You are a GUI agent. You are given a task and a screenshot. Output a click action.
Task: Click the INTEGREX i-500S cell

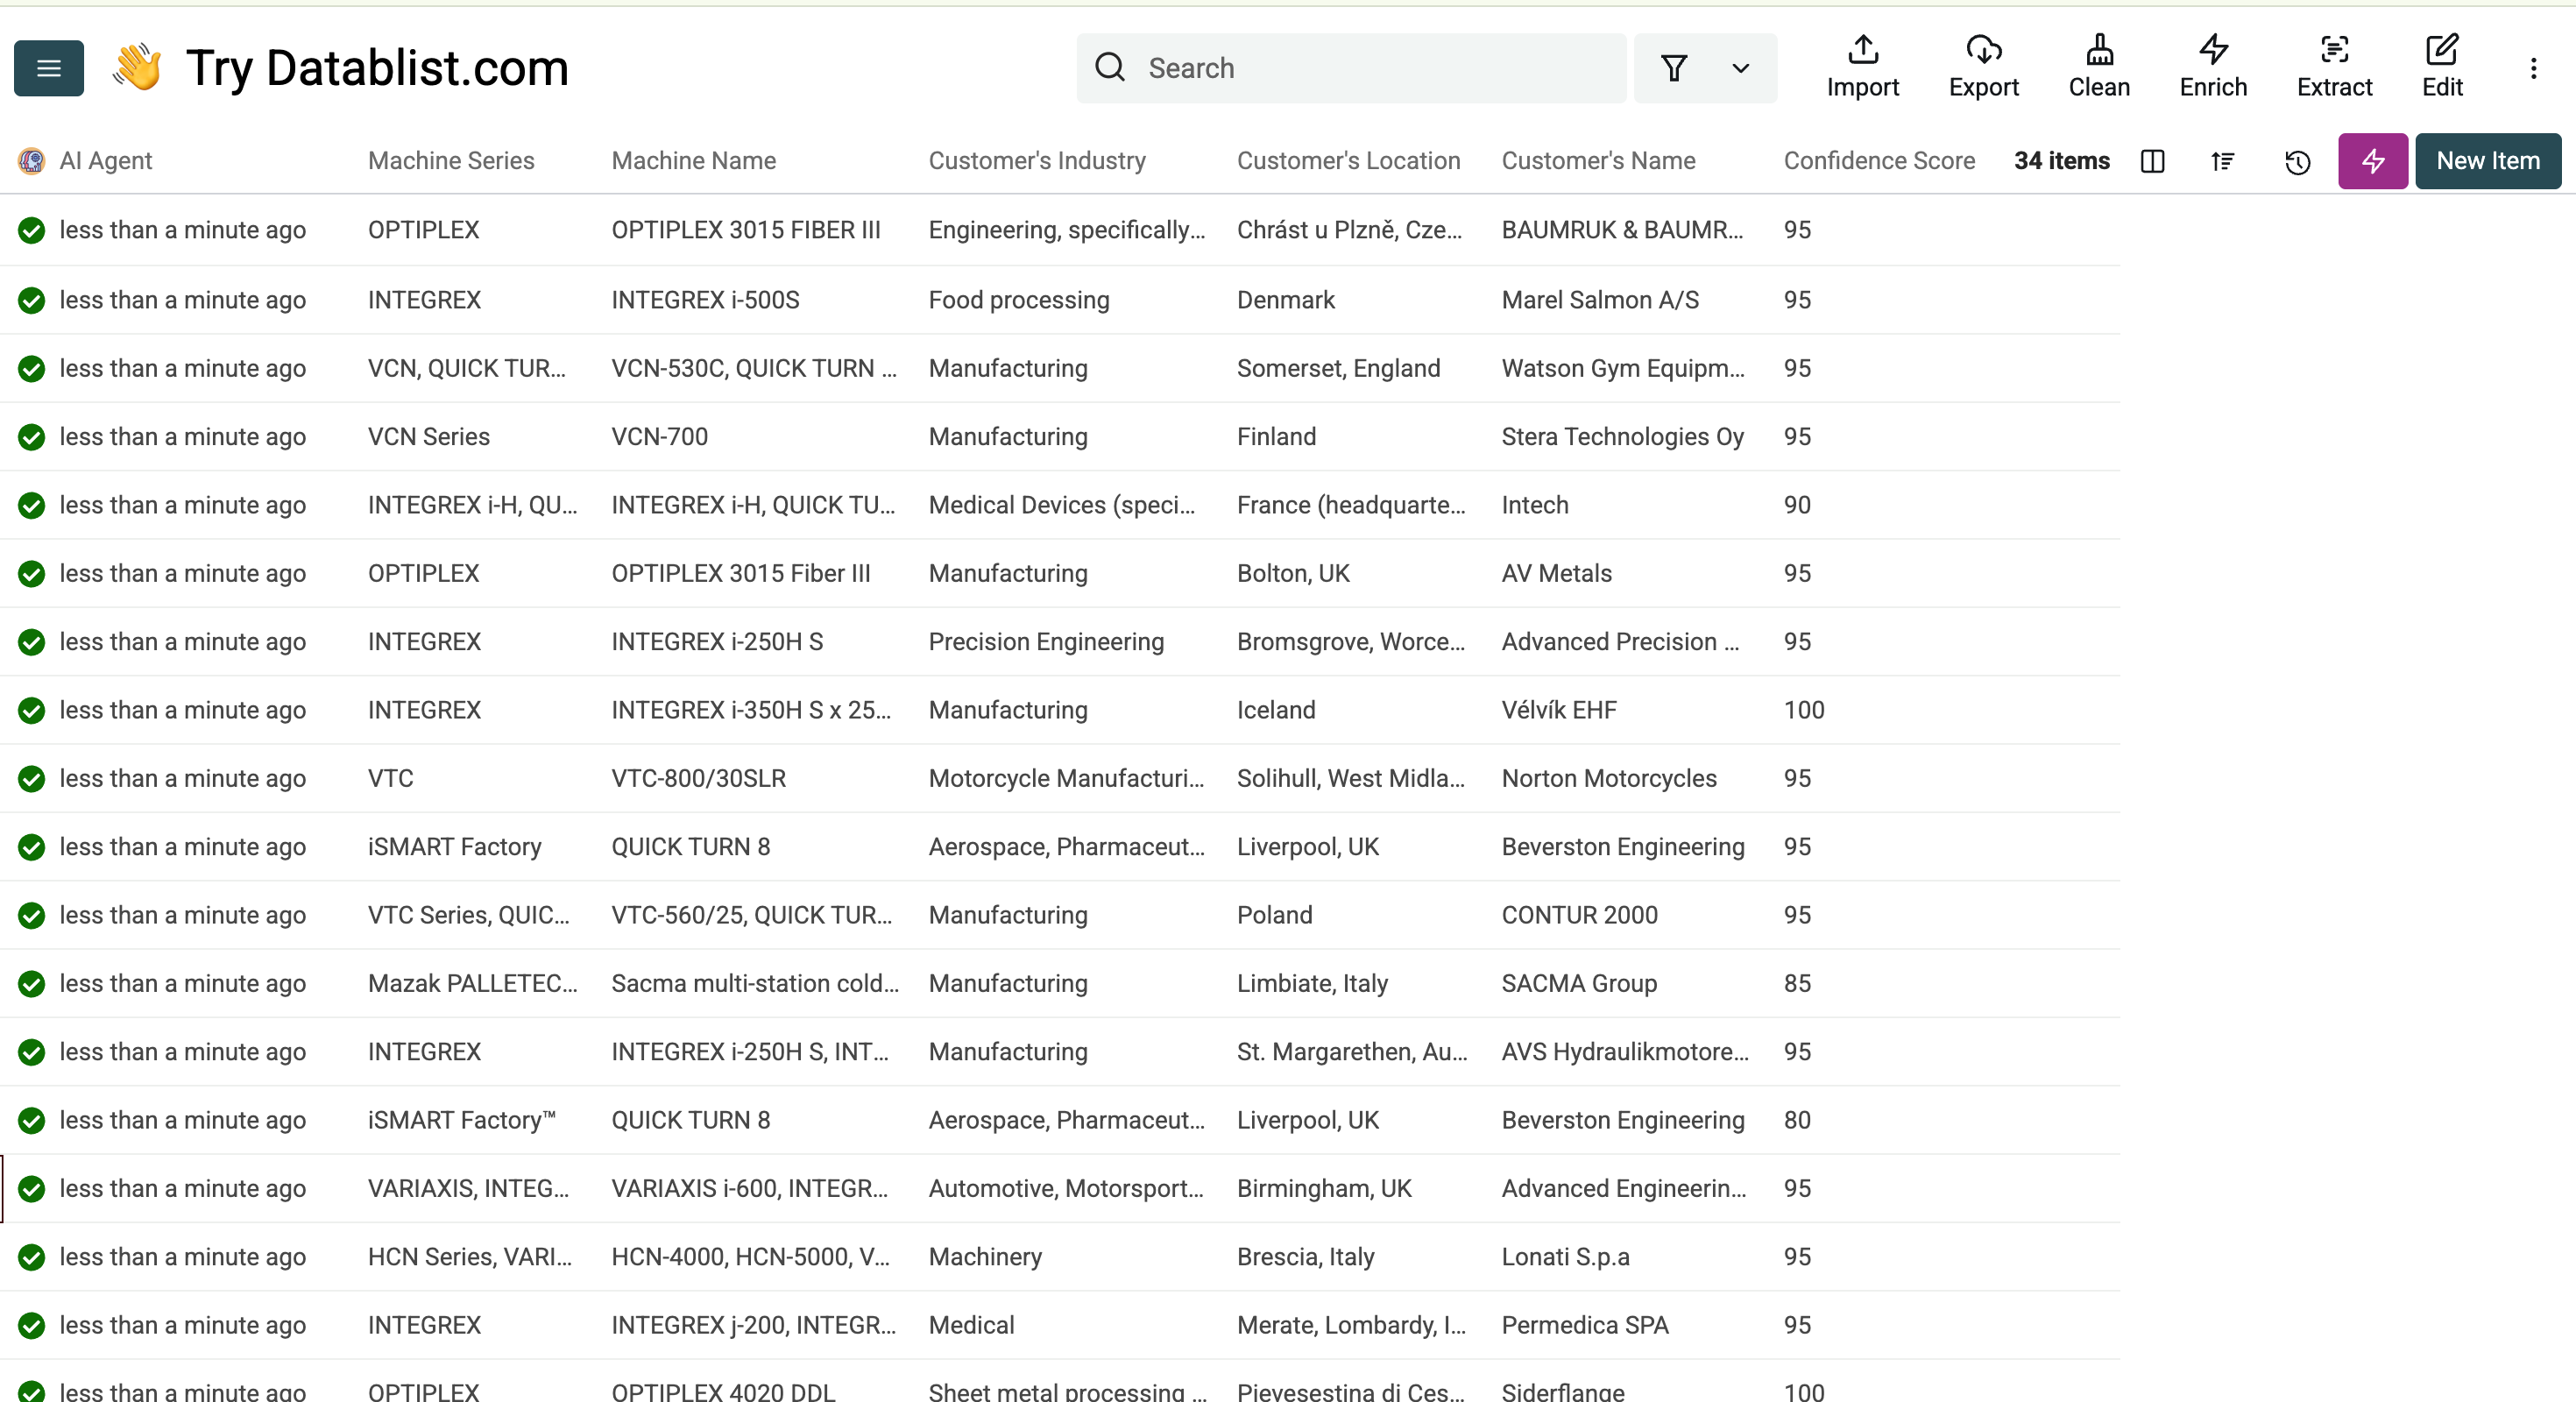(705, 300)
